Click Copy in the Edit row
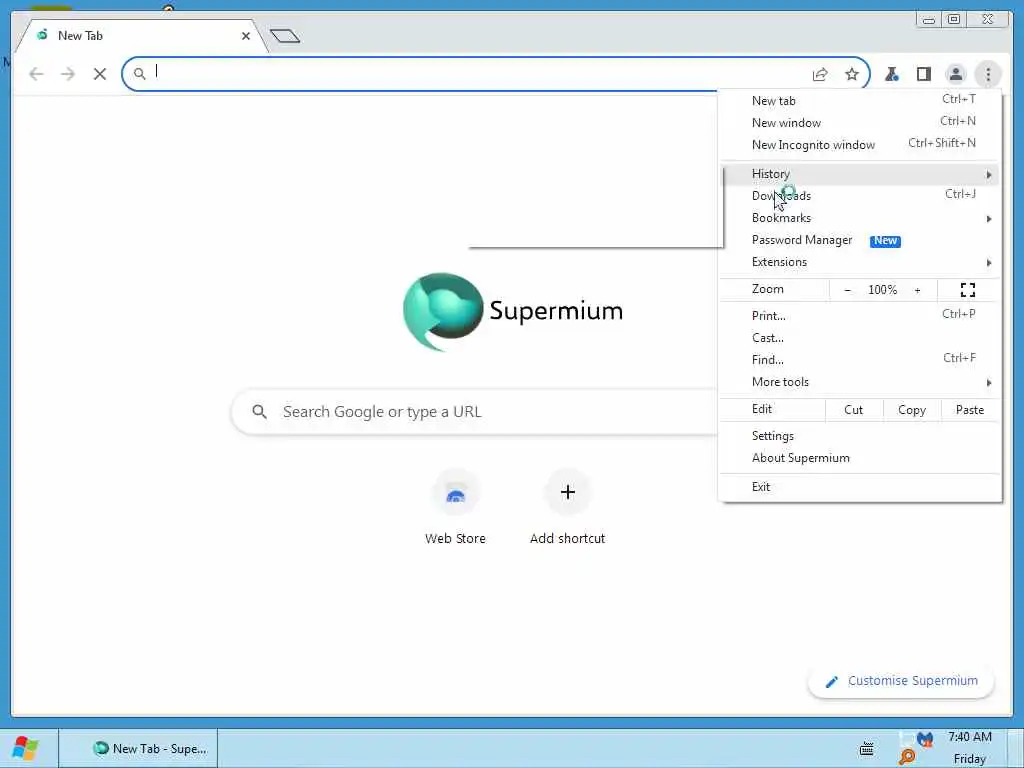 912,410
